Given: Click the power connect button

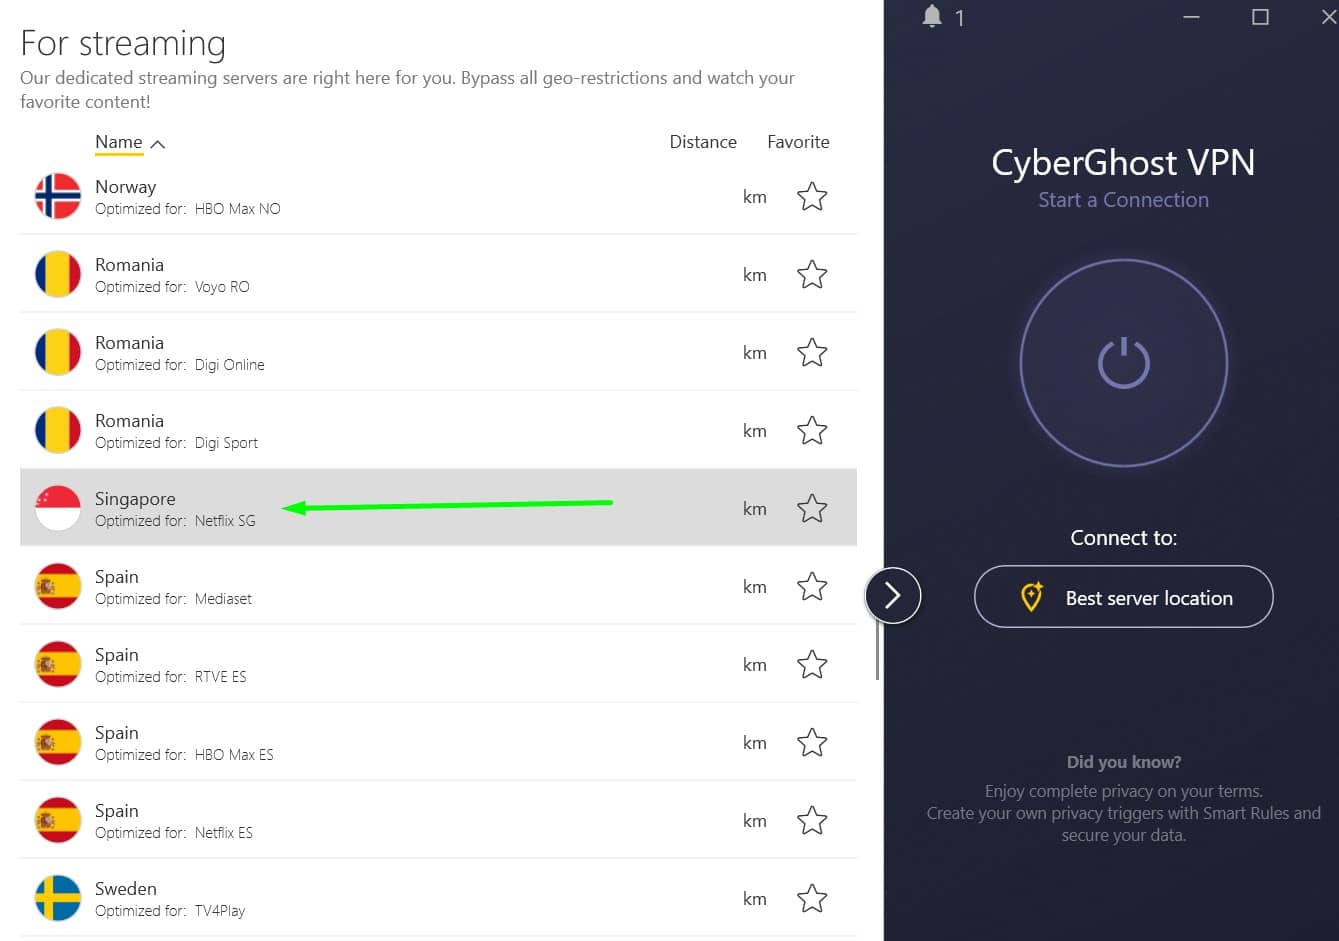Looking at the screenshot, I should coord(1124,363).
